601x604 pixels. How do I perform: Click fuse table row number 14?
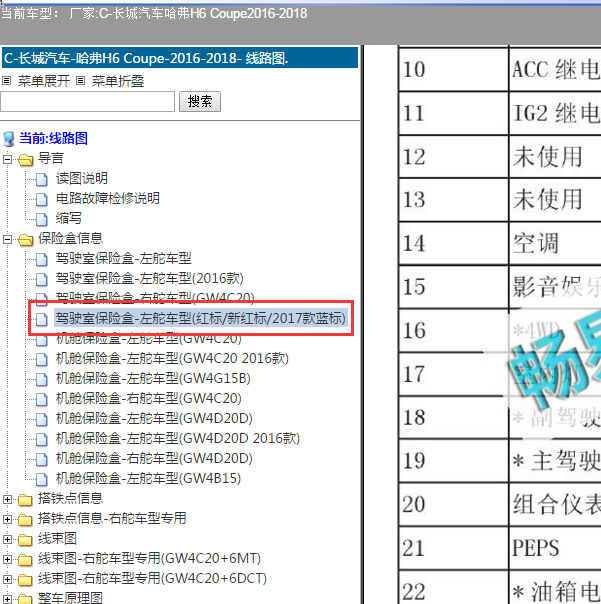tap(414, 243)
